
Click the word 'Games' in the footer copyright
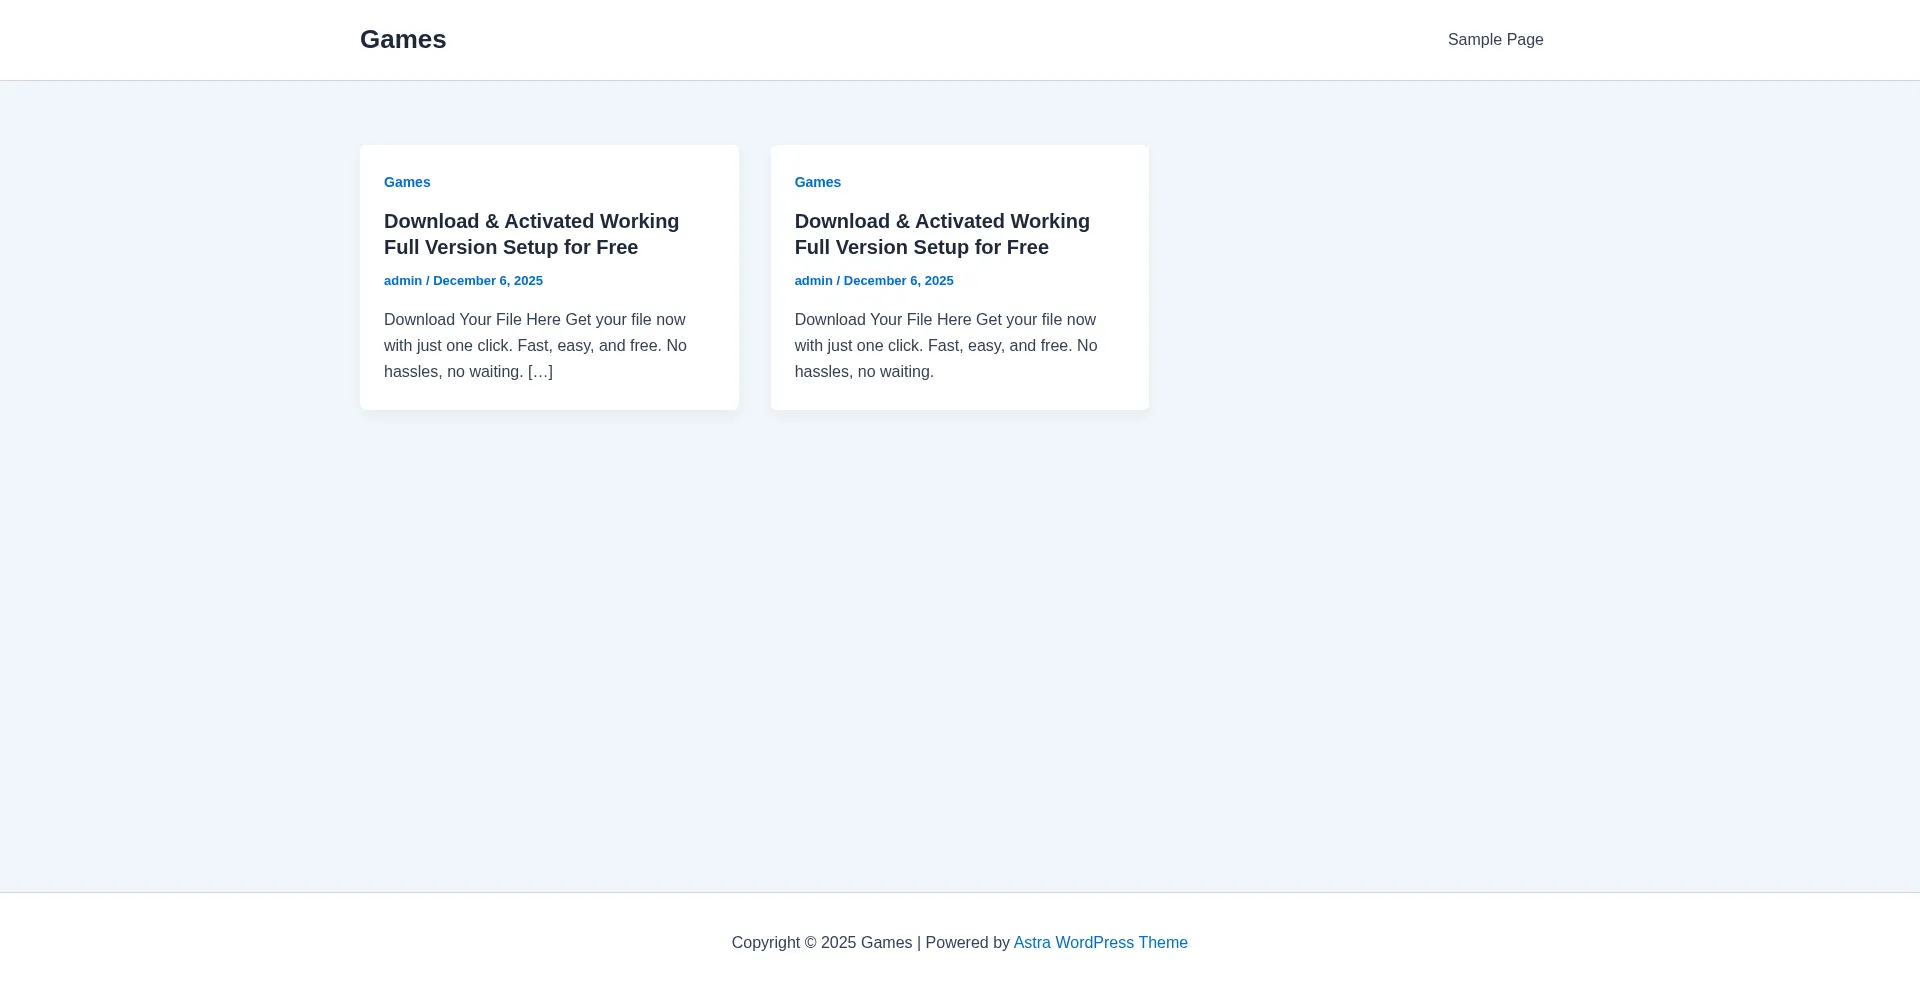click(886, 943)
